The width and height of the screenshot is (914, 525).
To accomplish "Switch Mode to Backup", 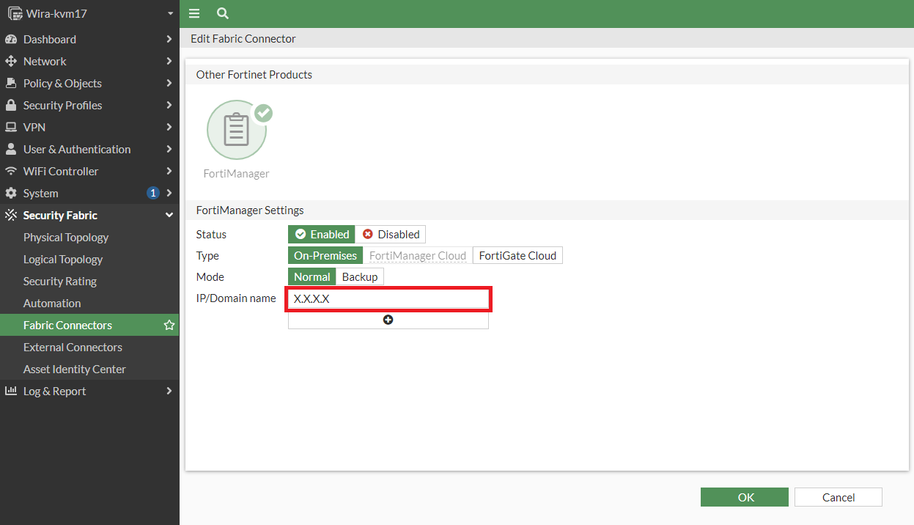I will [359, 277].
